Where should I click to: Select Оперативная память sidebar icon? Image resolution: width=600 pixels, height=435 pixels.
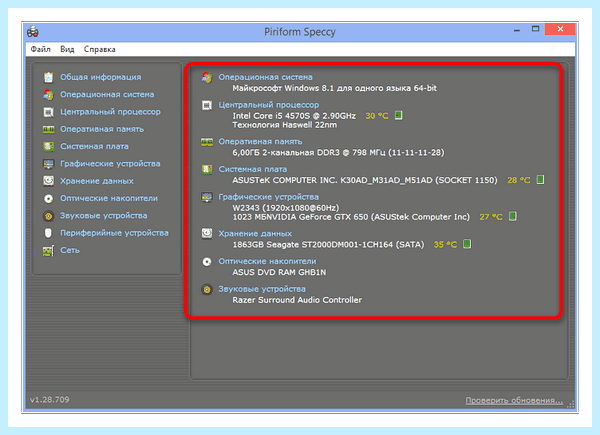pyautogui.click(x=48, y=129)
